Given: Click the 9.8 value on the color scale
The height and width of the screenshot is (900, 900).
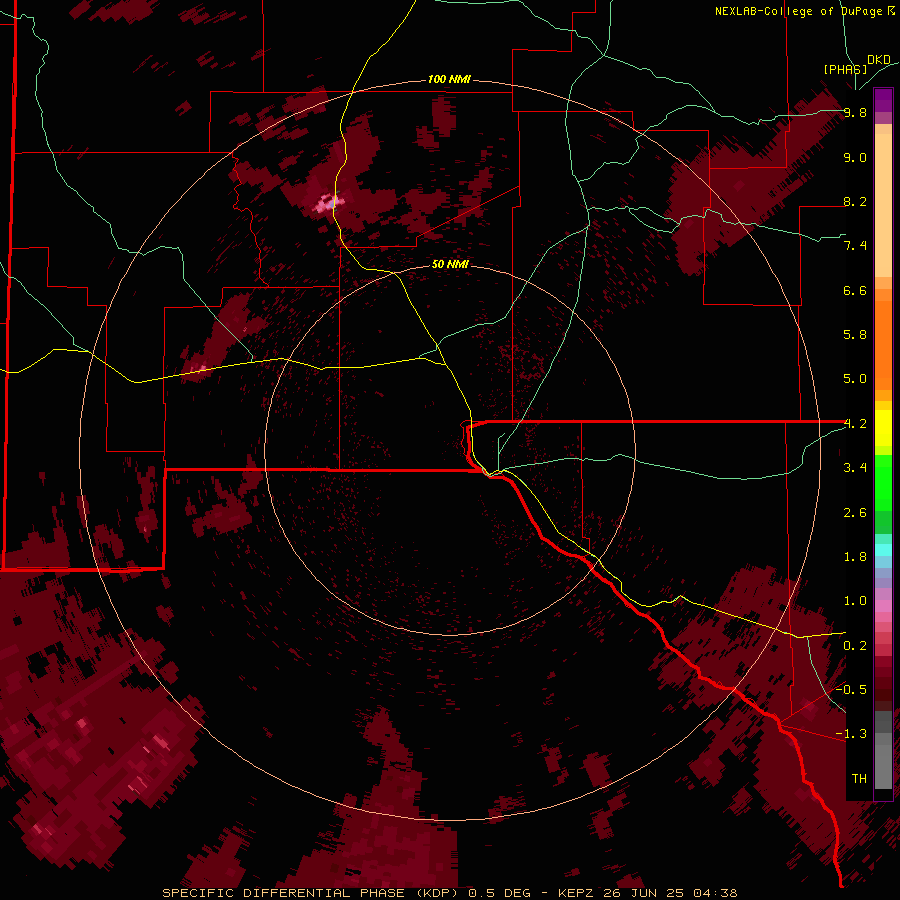Looking at the screenshot, I should [855, 112].
